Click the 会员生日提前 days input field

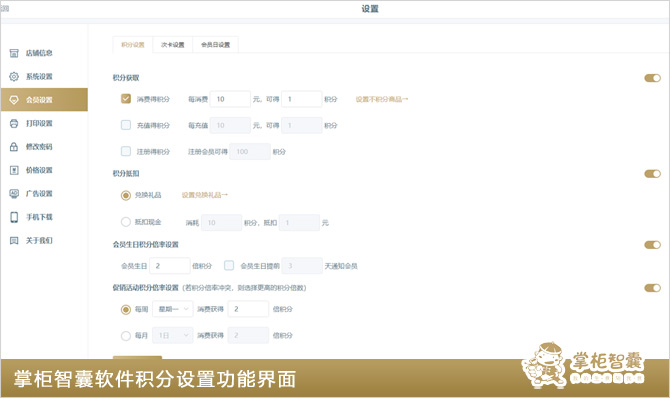(302, 266)
